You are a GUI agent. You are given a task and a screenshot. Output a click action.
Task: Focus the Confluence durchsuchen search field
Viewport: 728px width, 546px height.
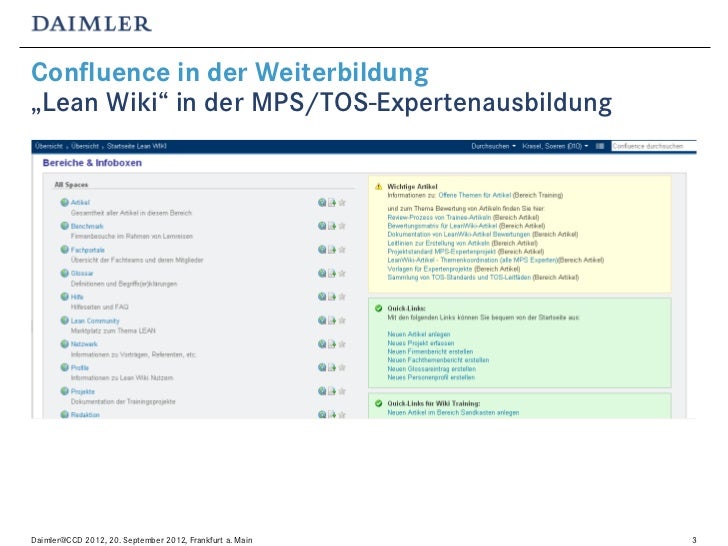point(654,146)
